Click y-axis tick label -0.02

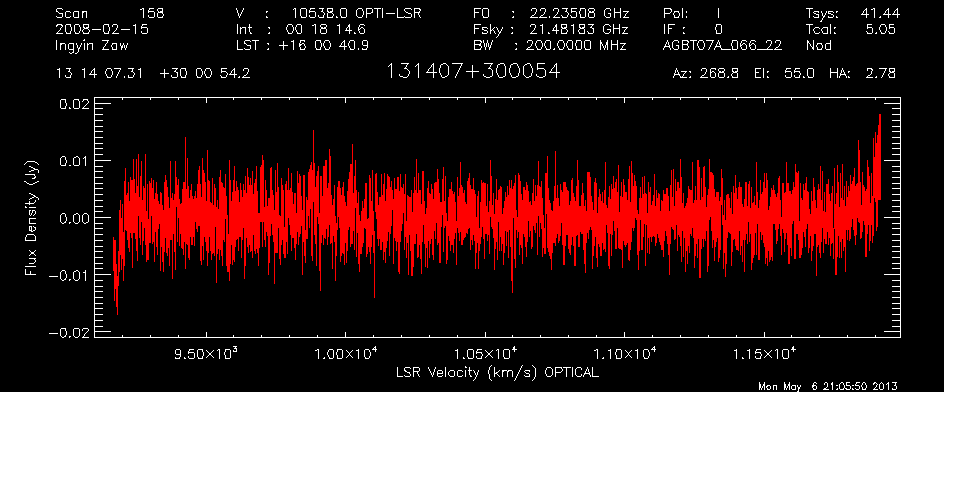point(69,333)
